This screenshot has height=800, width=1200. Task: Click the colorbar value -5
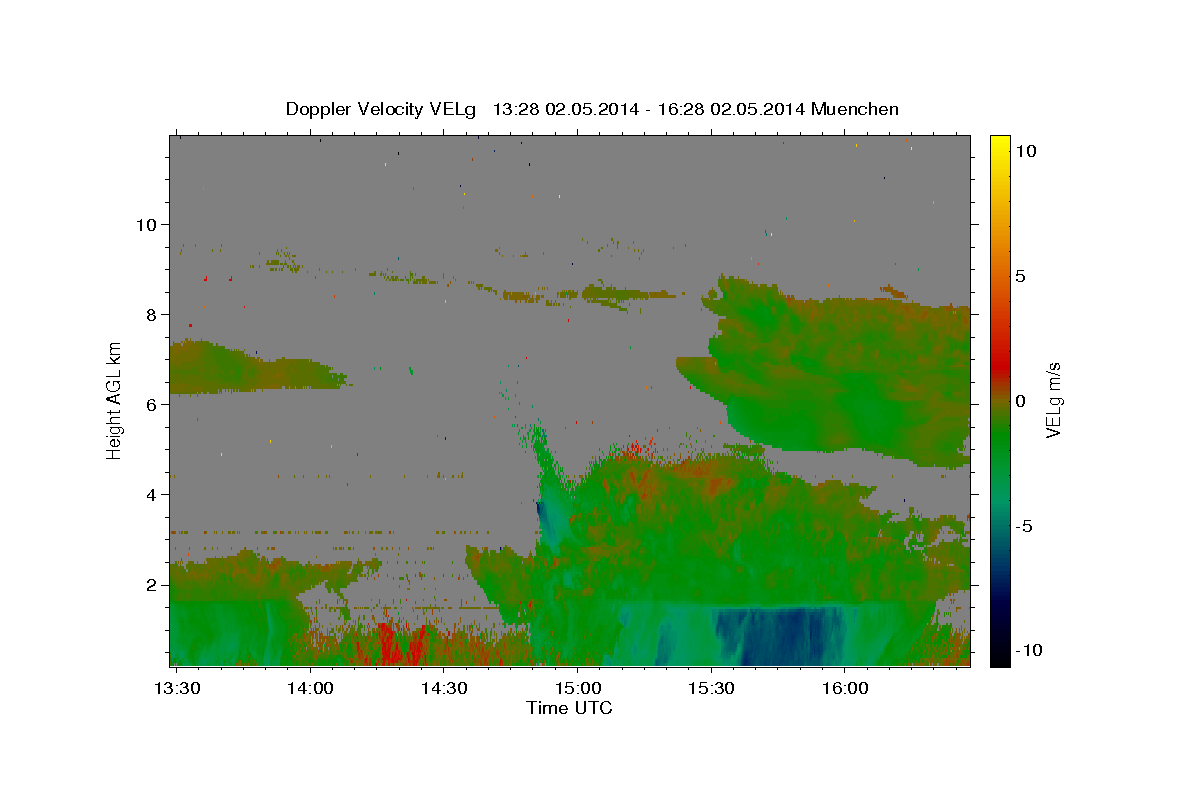[1022, 525]
